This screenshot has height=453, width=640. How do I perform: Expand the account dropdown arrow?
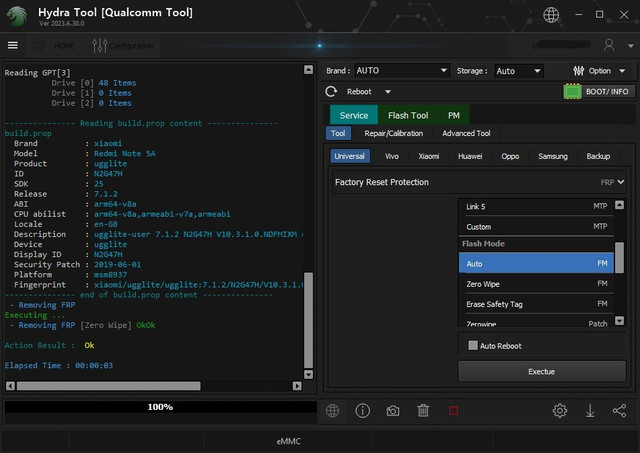coord(631,46)
